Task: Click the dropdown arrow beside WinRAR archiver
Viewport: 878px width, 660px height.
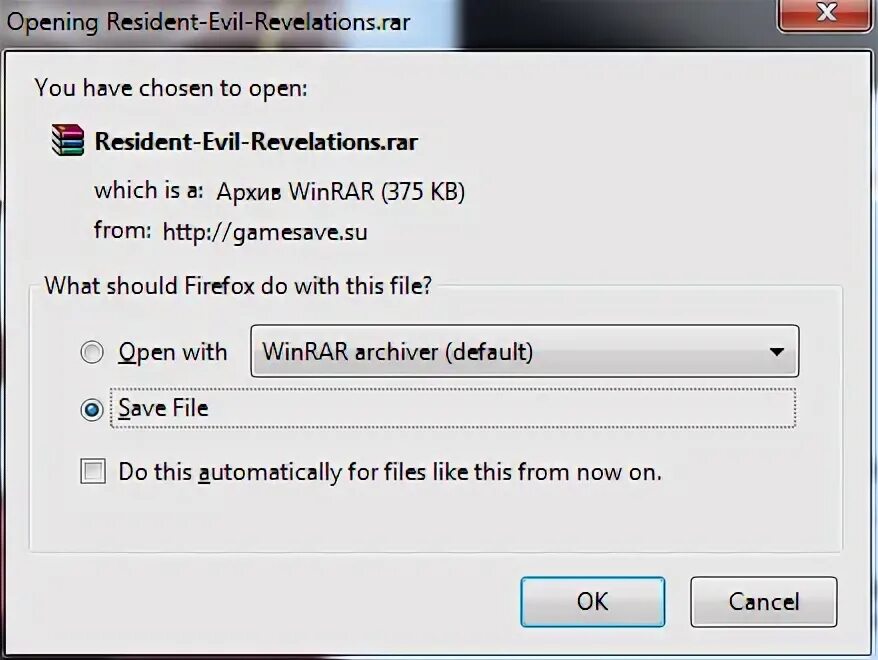Action: (x=776, y=352)
